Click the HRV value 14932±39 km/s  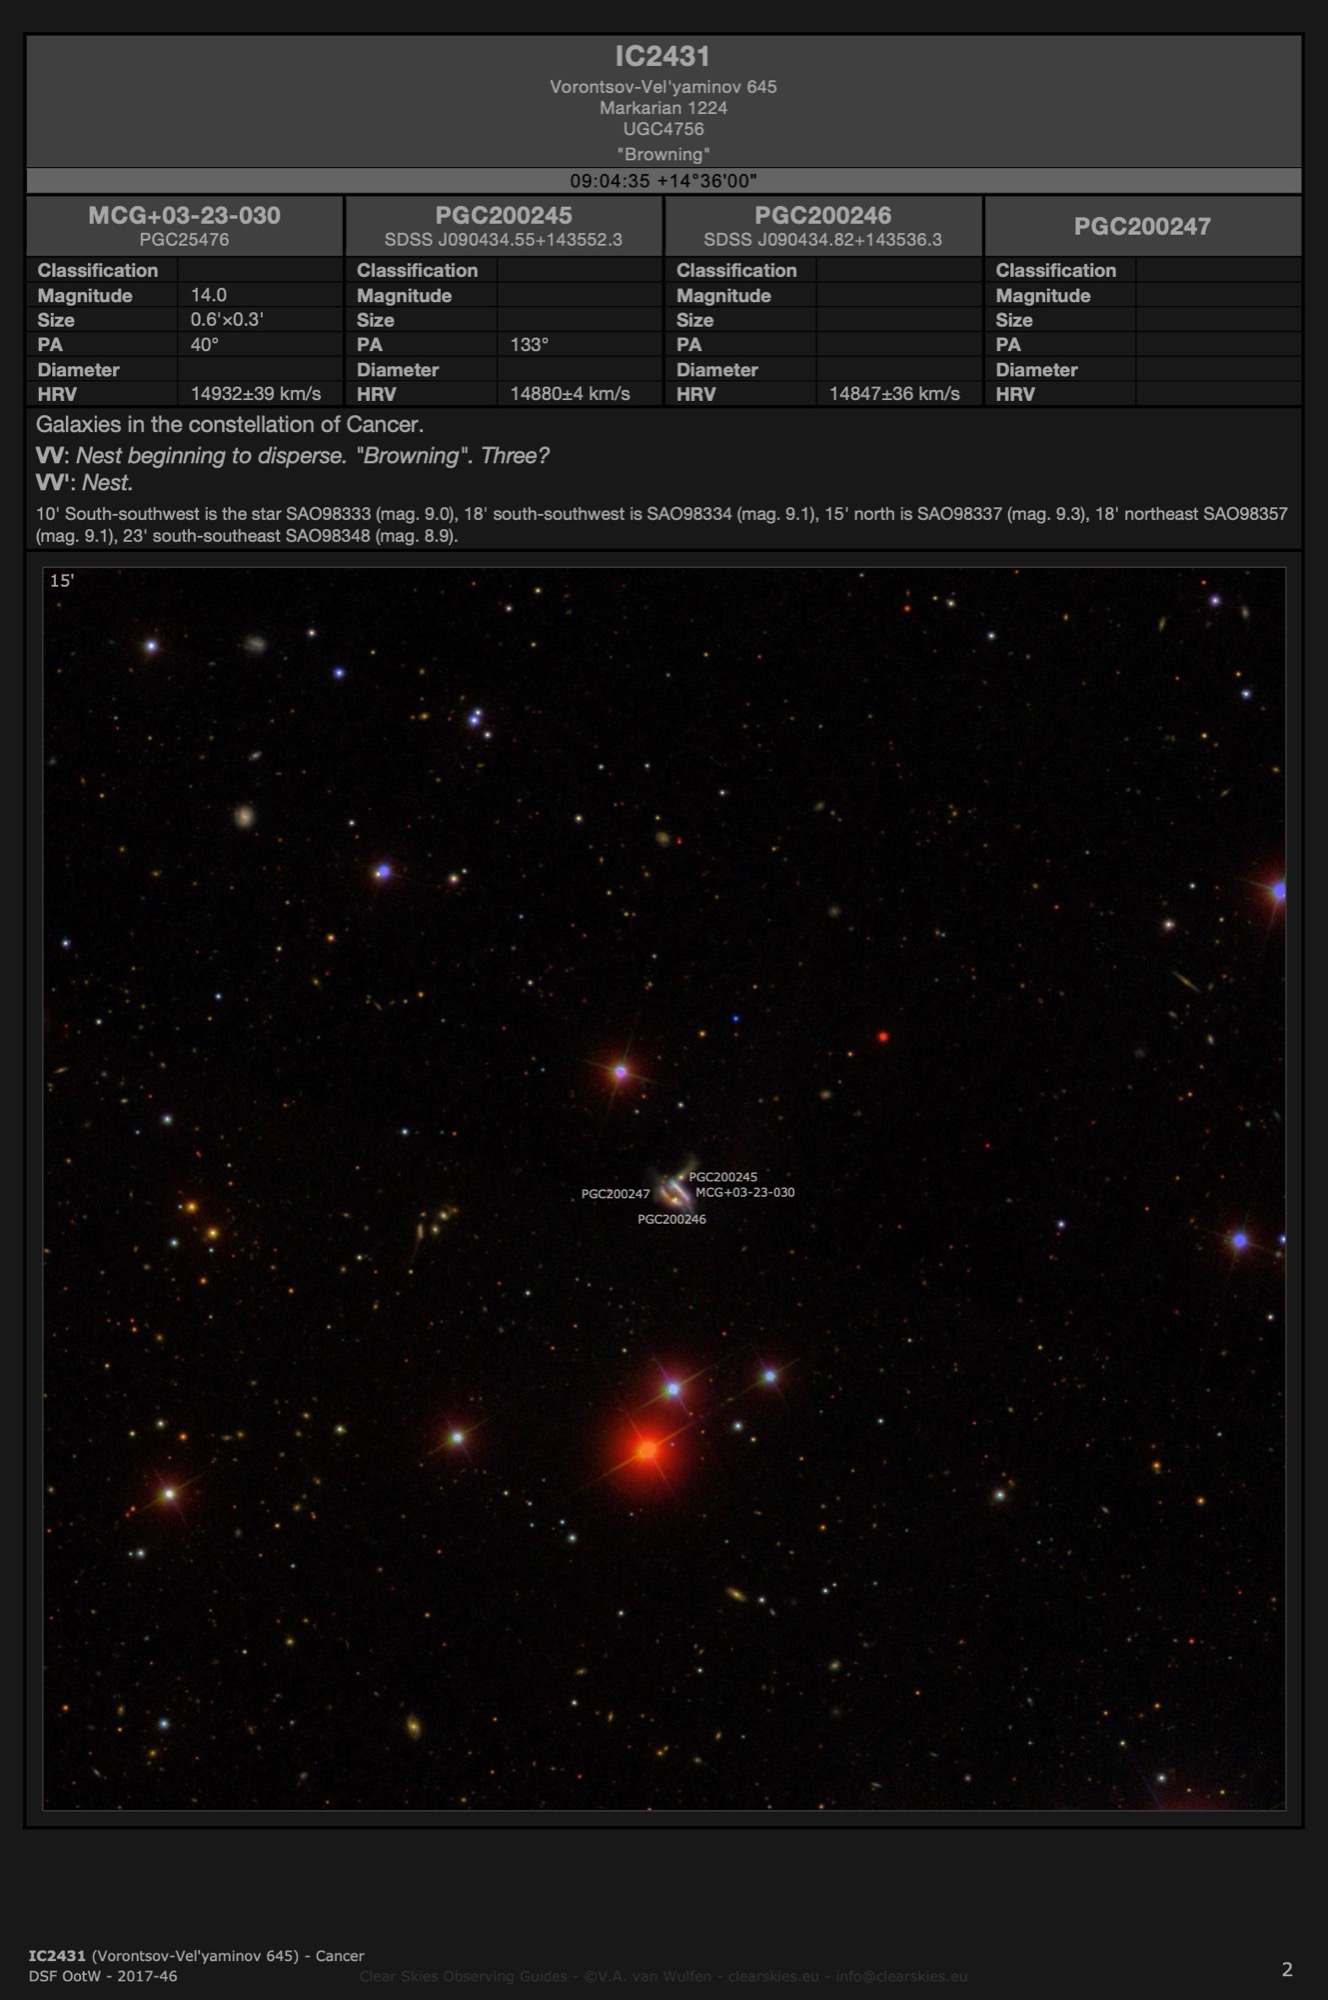pyautogui.click(x=256, y=394)
